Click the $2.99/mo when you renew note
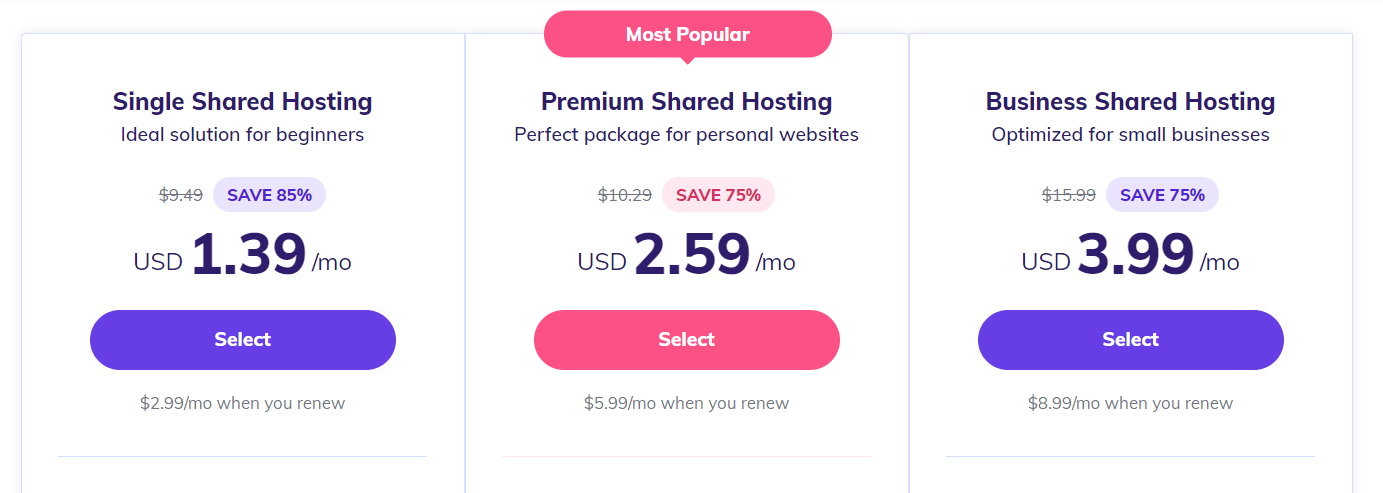This screenshot has height=493, width=1383. pos(243,404)
